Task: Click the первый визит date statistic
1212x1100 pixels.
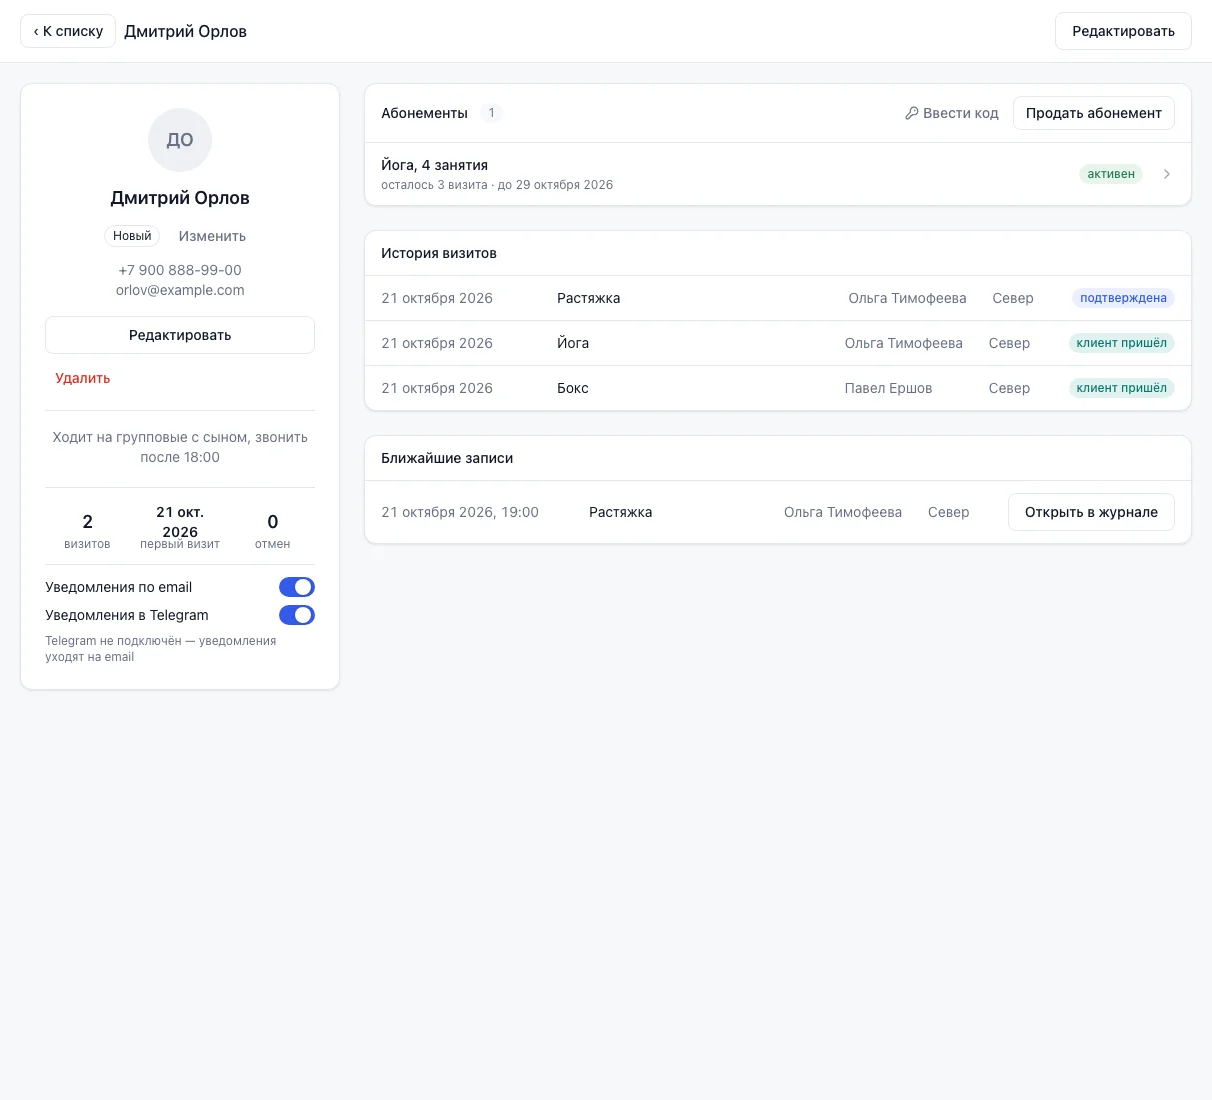Action: click(180, 527)
